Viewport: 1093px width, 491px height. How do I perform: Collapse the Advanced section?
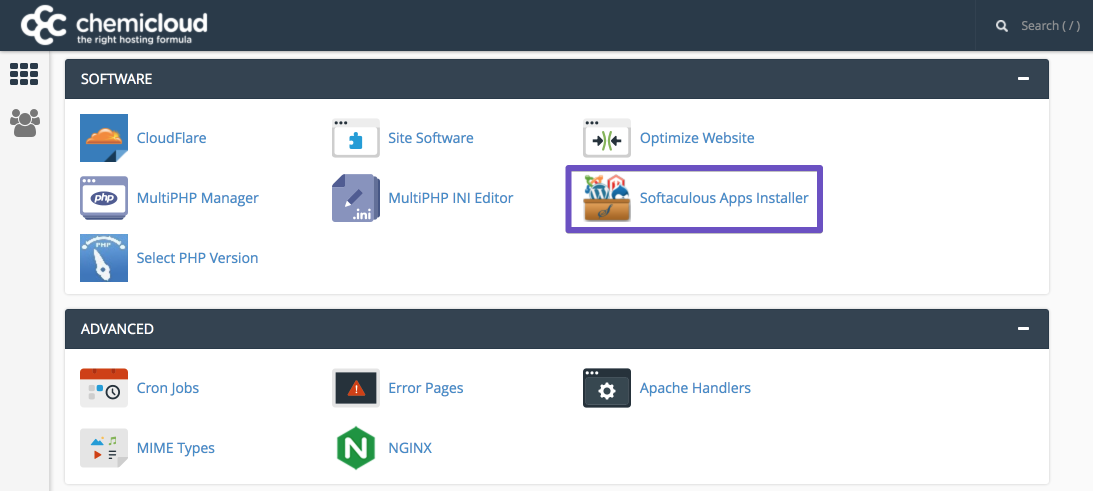pyautogui.click(x=1022, y=328)
